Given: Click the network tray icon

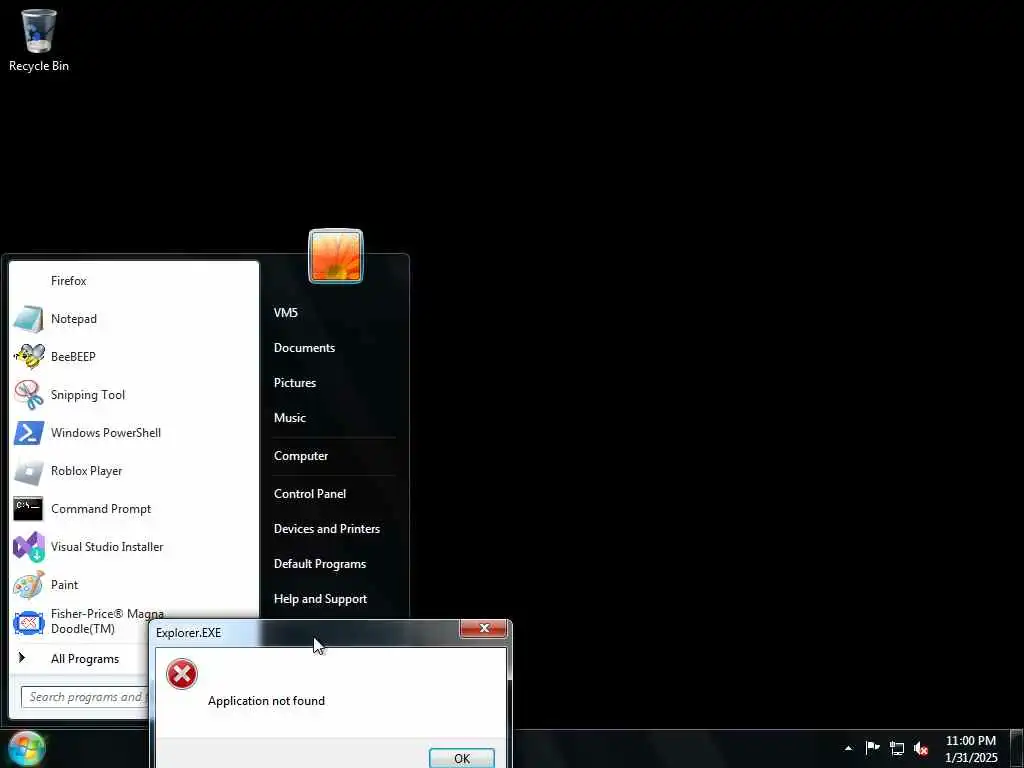Looking at the screenshot, I should click(897, 749).
